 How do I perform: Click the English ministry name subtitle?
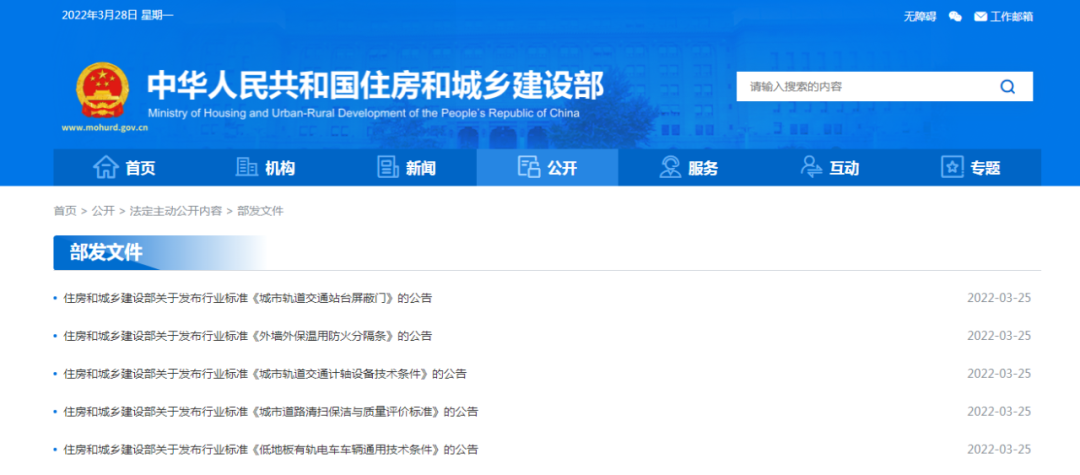tap(364, 114)
